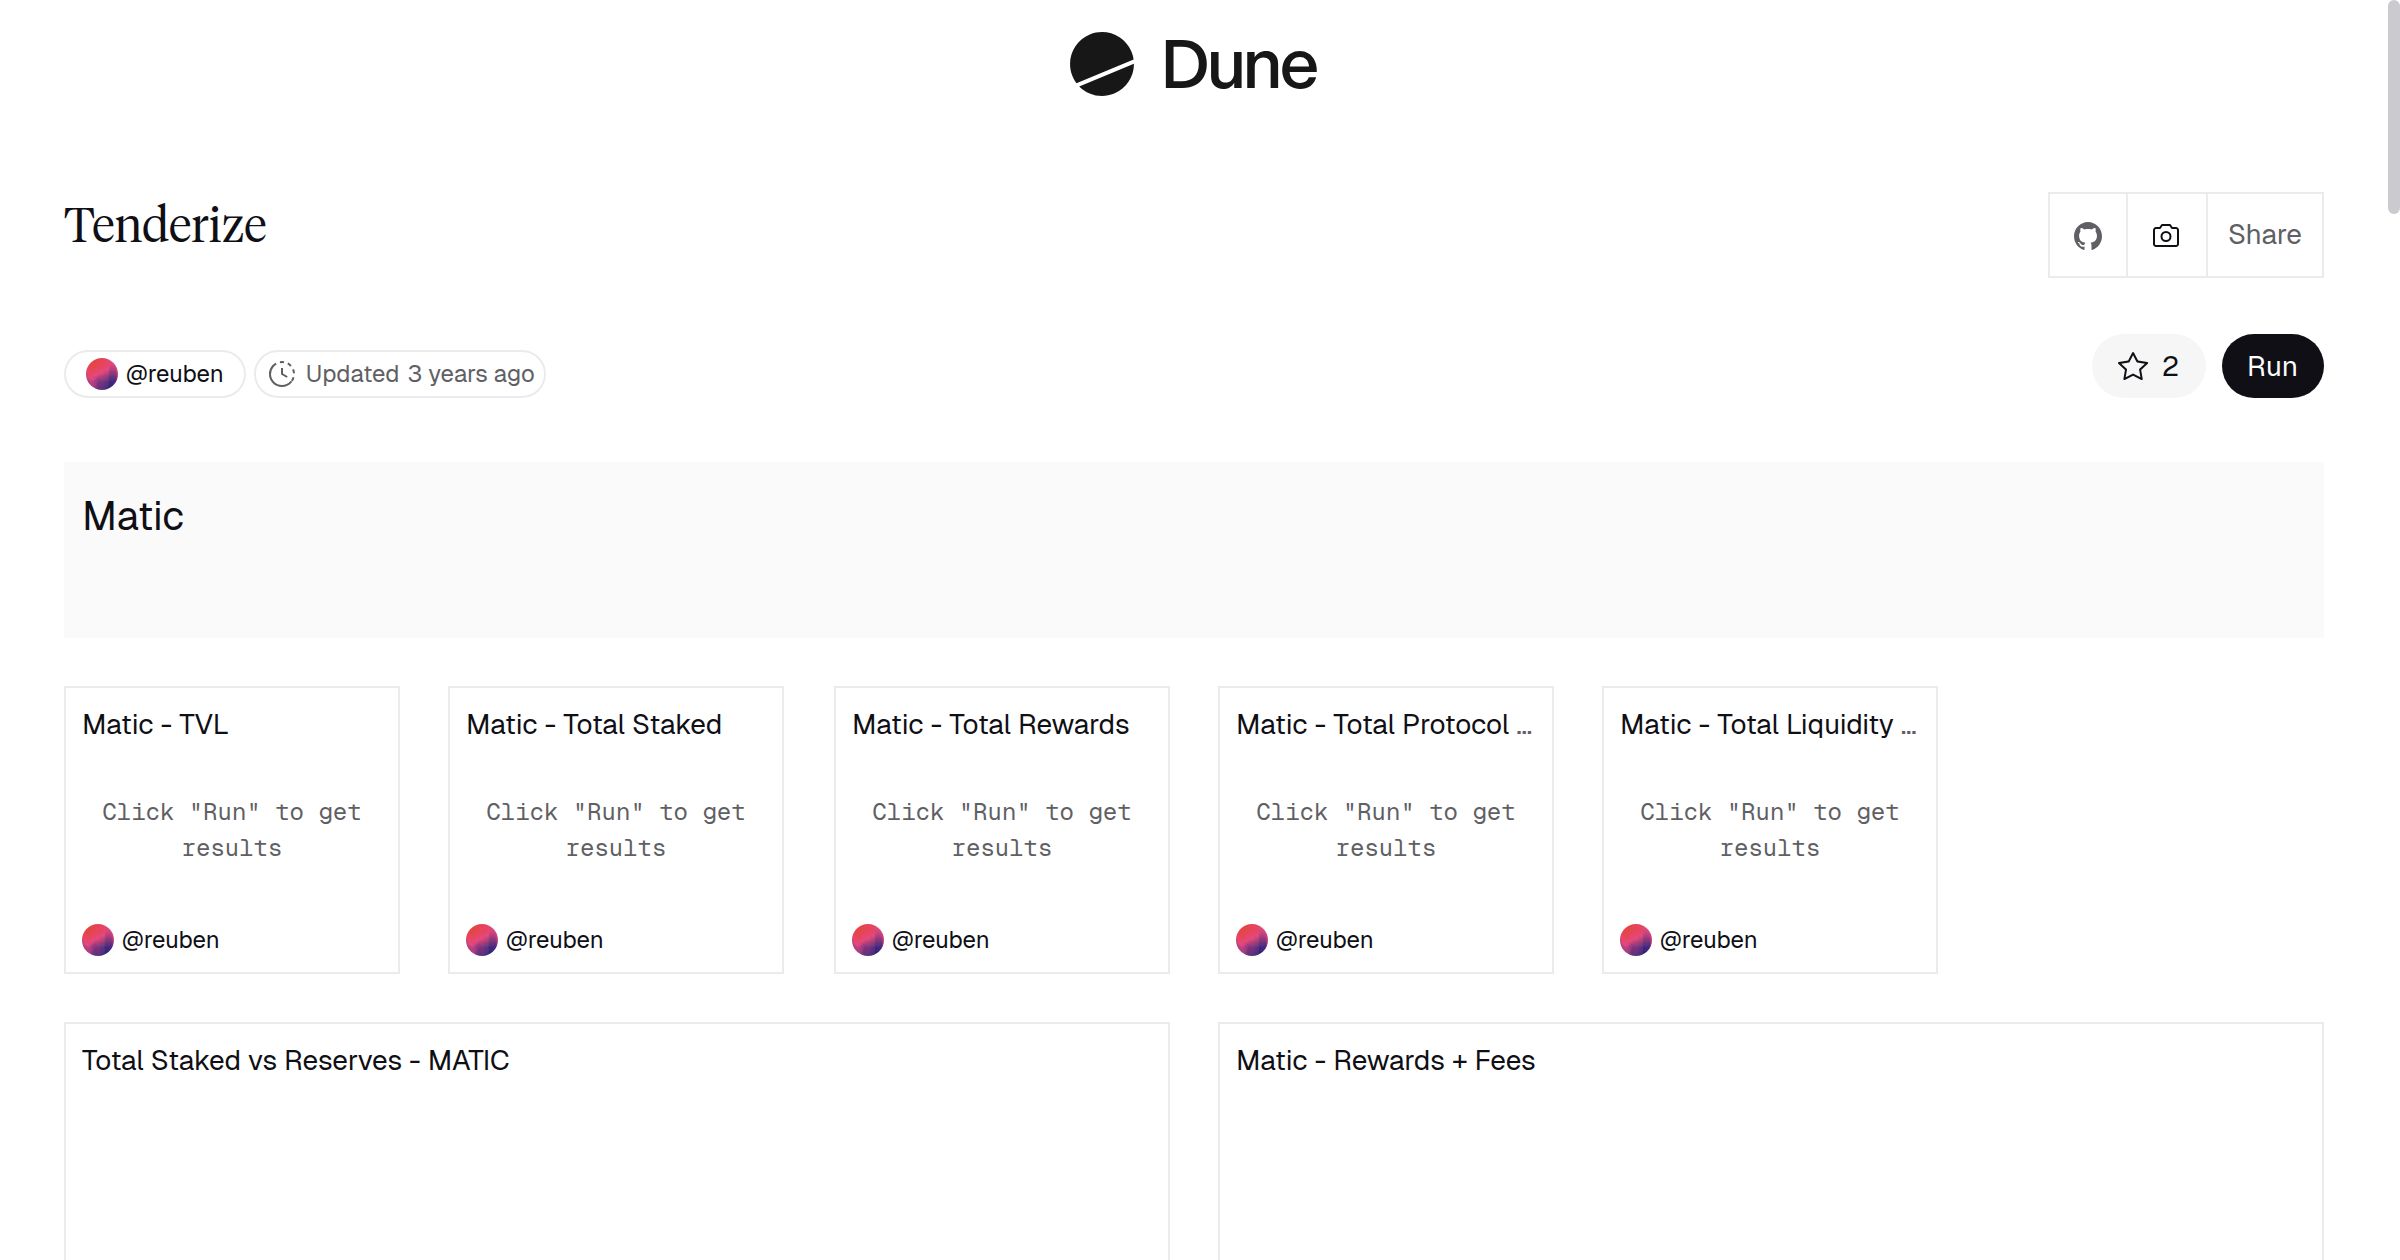Open Matic - Total Protocol card title
2400x1260 pixels.
[x=1383, y=724]
